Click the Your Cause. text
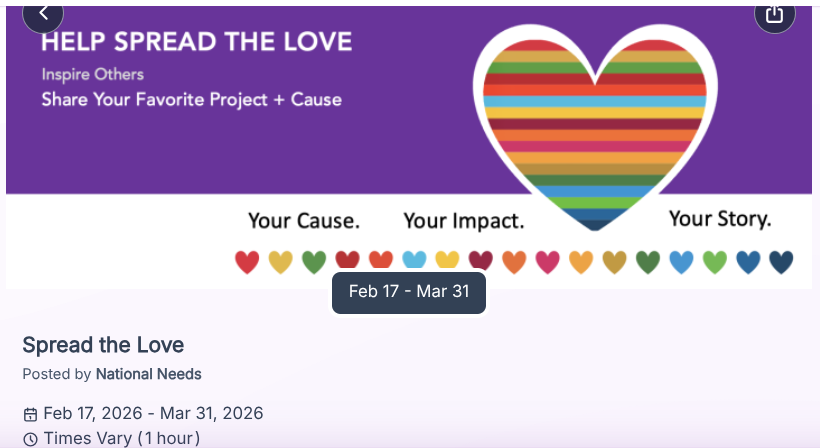 [x=304, y=220]
